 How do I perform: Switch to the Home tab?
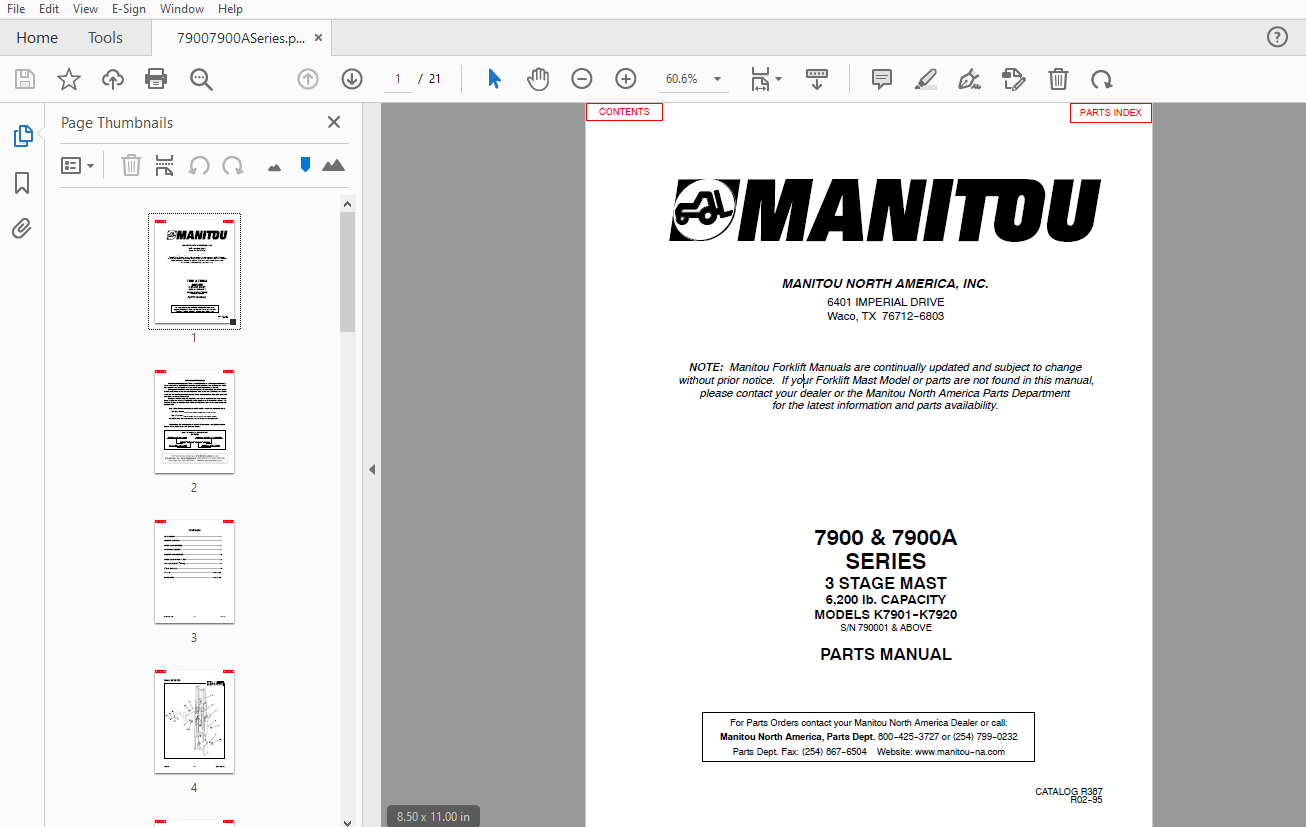[37, 38]
